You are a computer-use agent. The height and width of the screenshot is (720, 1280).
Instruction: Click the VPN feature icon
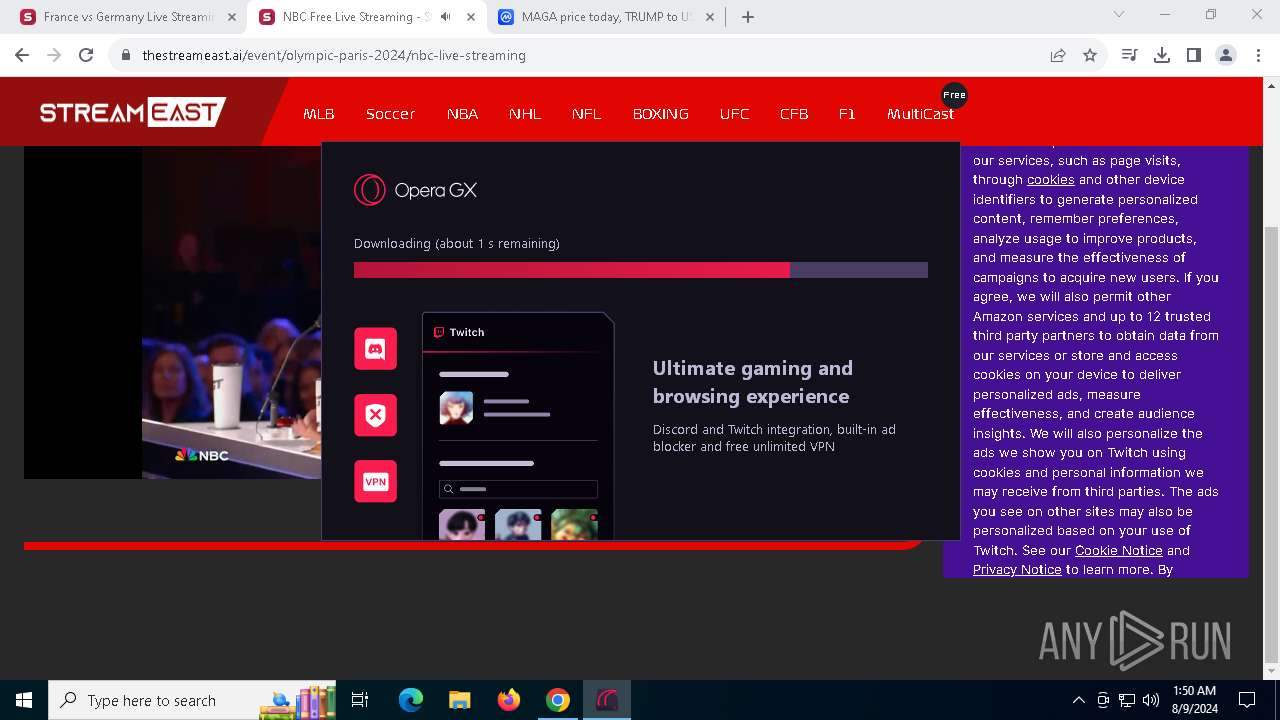[x=376, y=482]
